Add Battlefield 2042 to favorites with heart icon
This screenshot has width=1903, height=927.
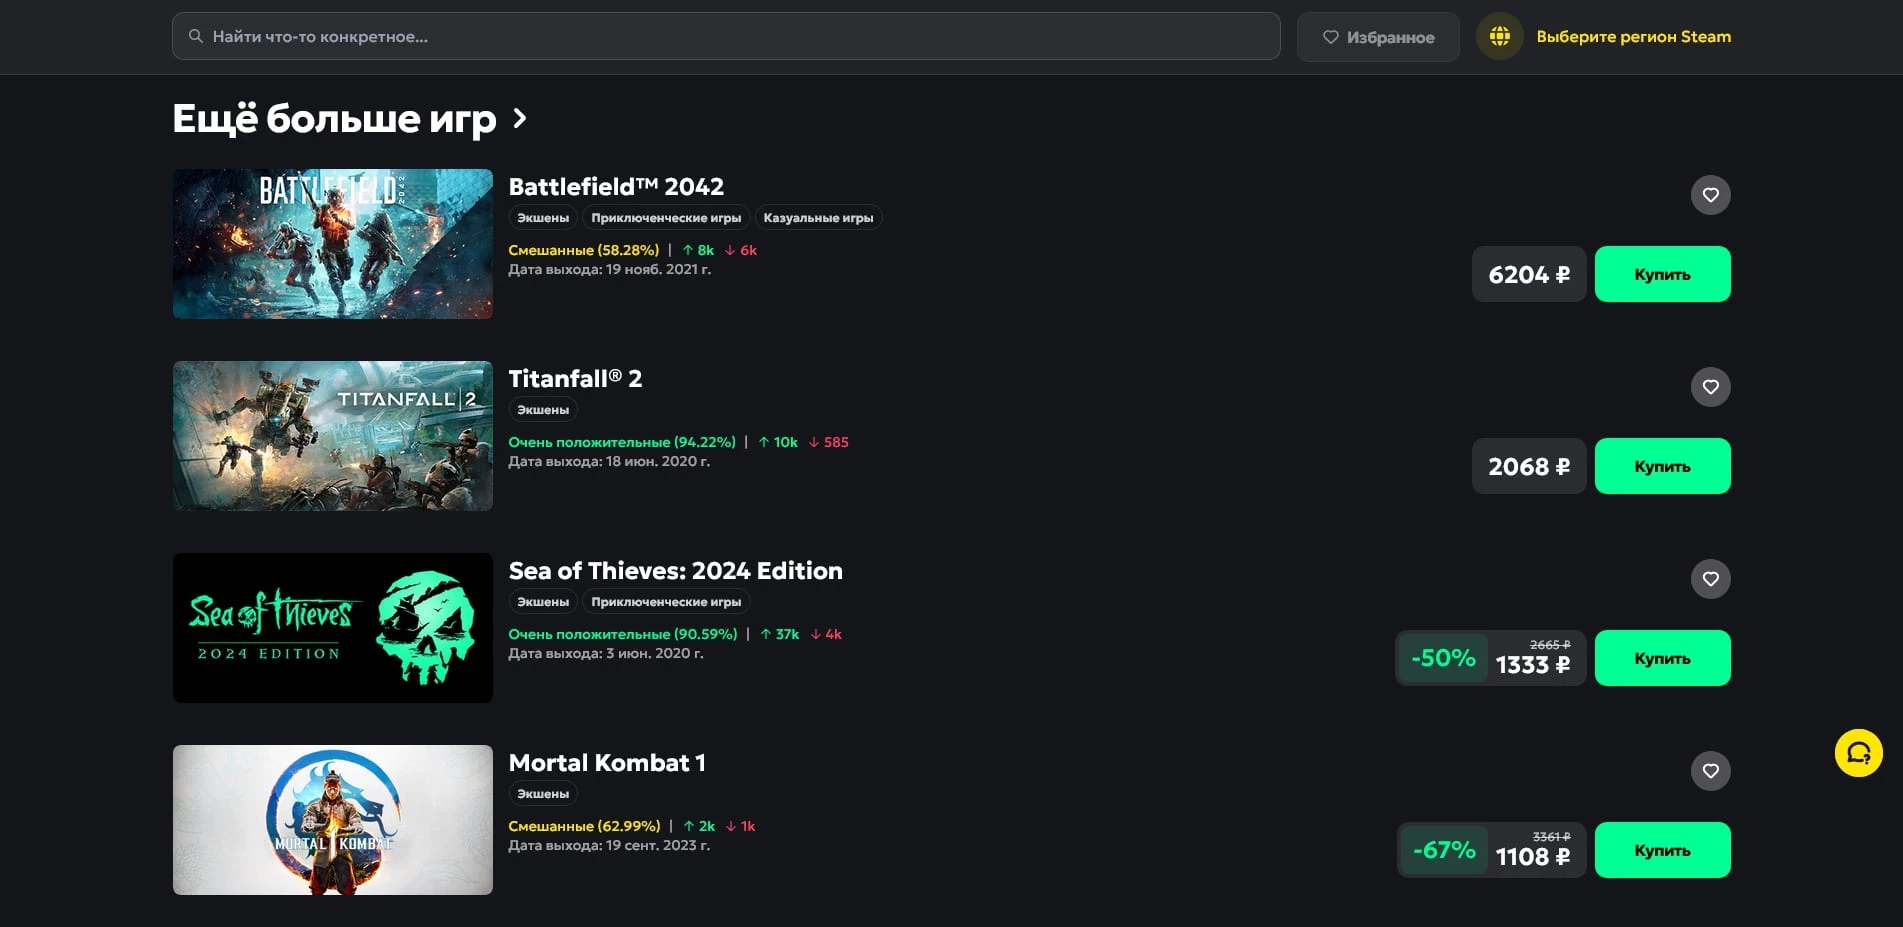click(1710, 195)
